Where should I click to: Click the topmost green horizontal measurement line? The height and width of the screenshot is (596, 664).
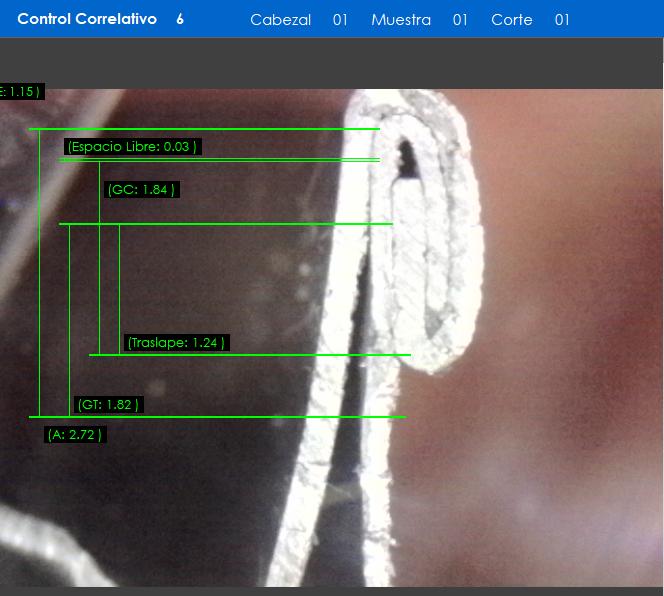(200, 129)
